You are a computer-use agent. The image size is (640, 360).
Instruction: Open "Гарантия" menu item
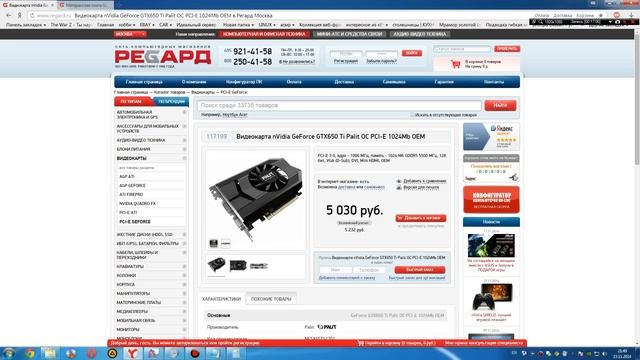(444, 82)
